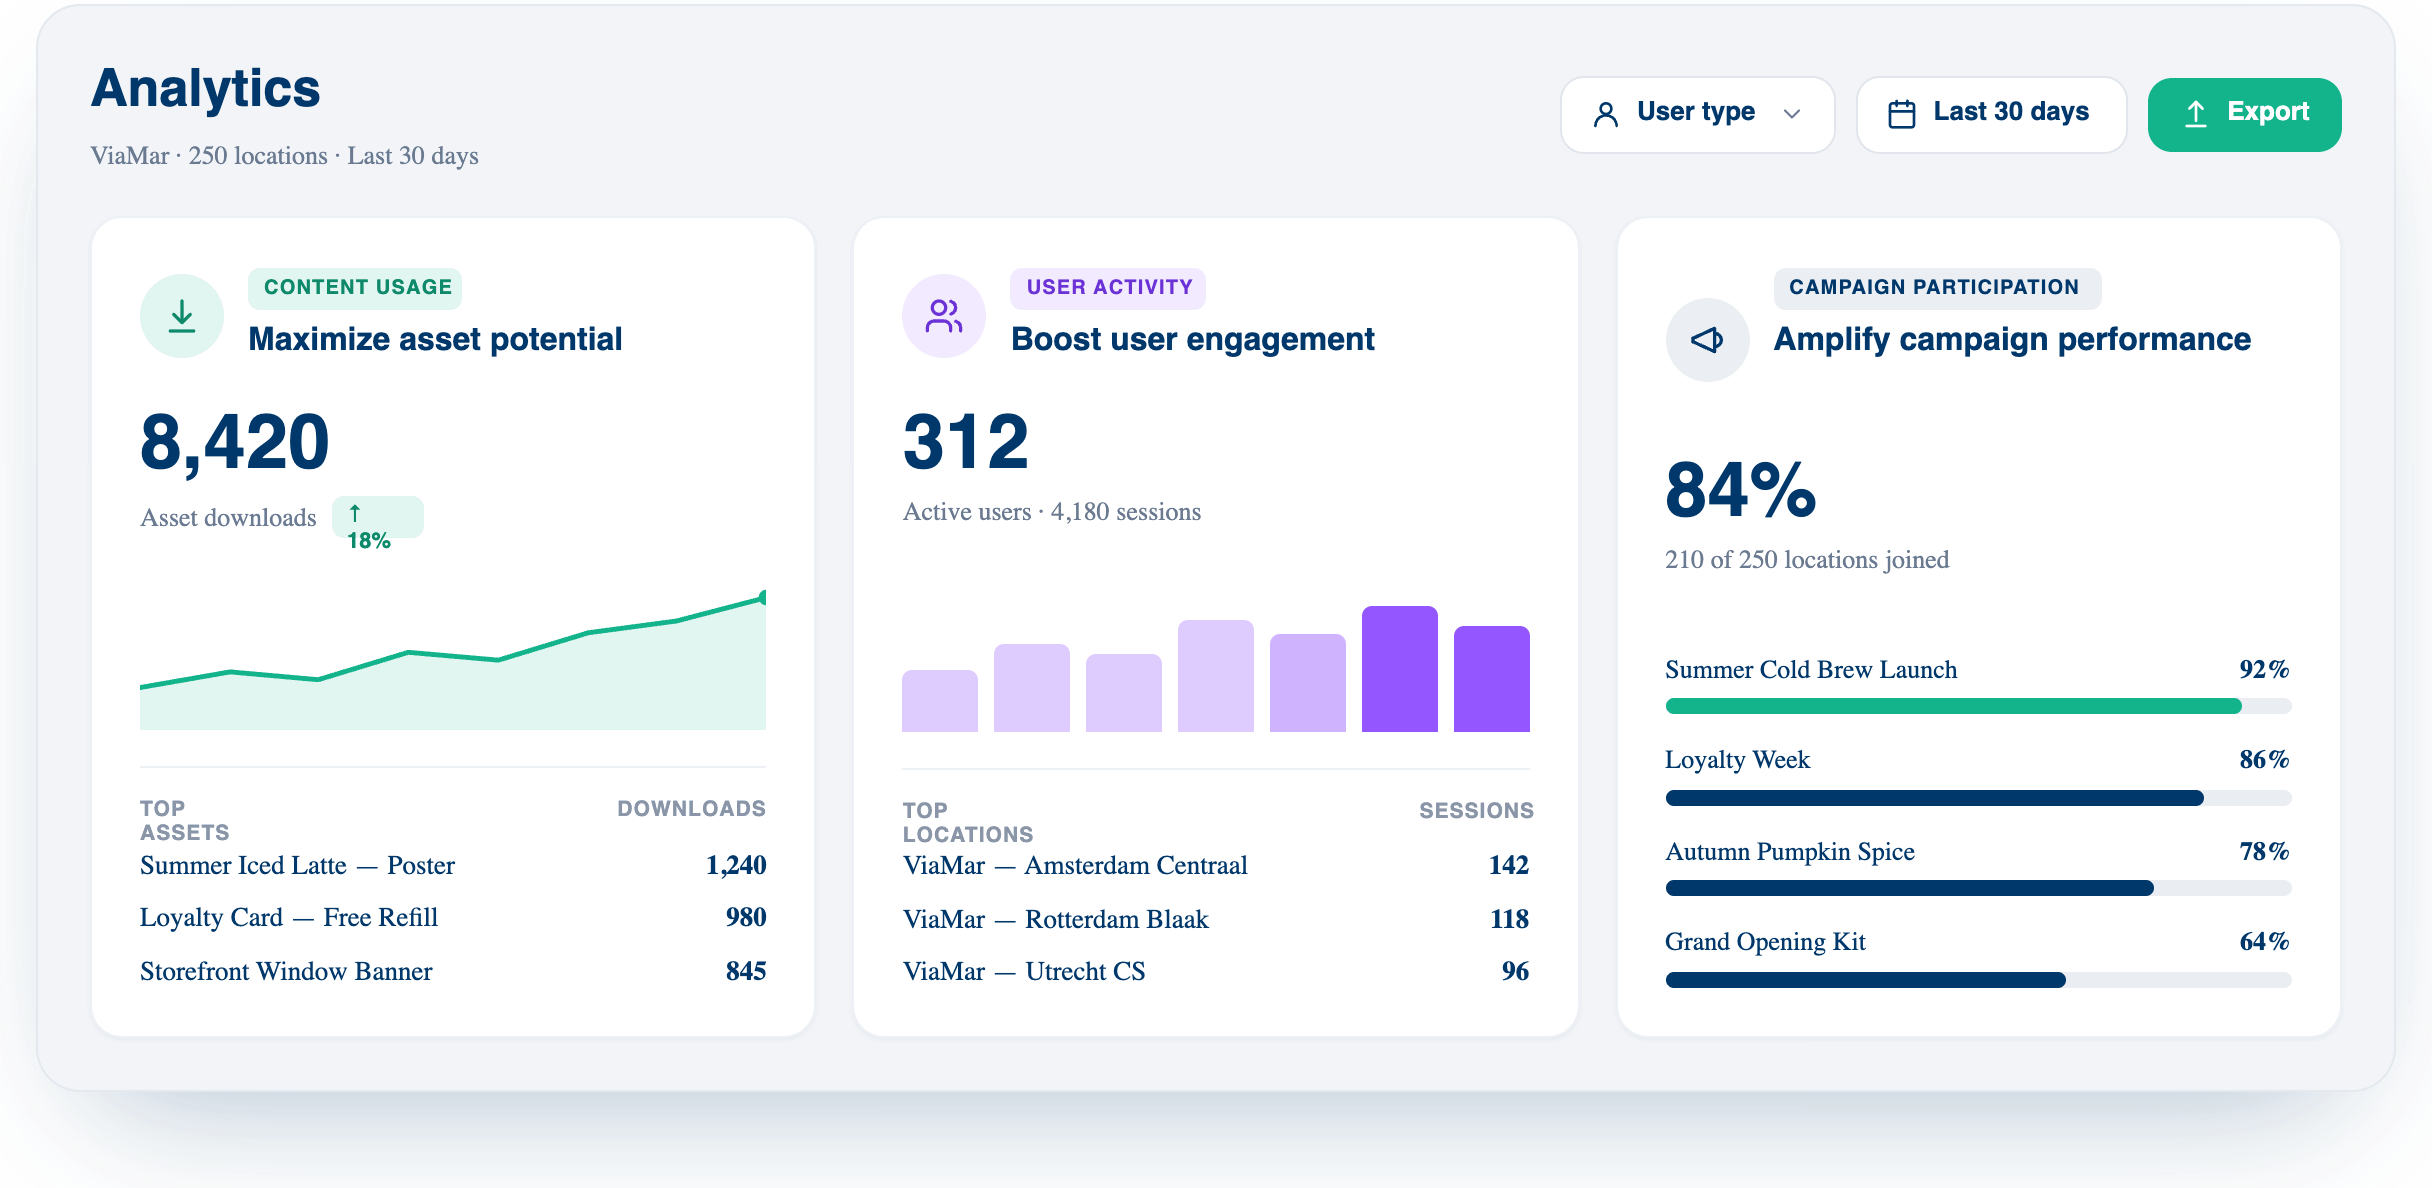Viewport: 2432px width, 1188px height.
Task: Open the Last 30 days date range picker
Action: 1991,114
